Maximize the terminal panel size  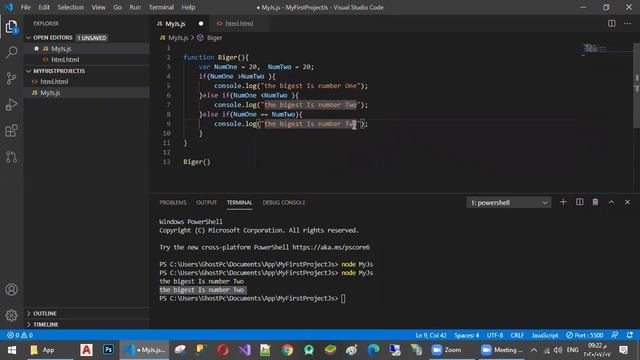[x=611, y=202]
